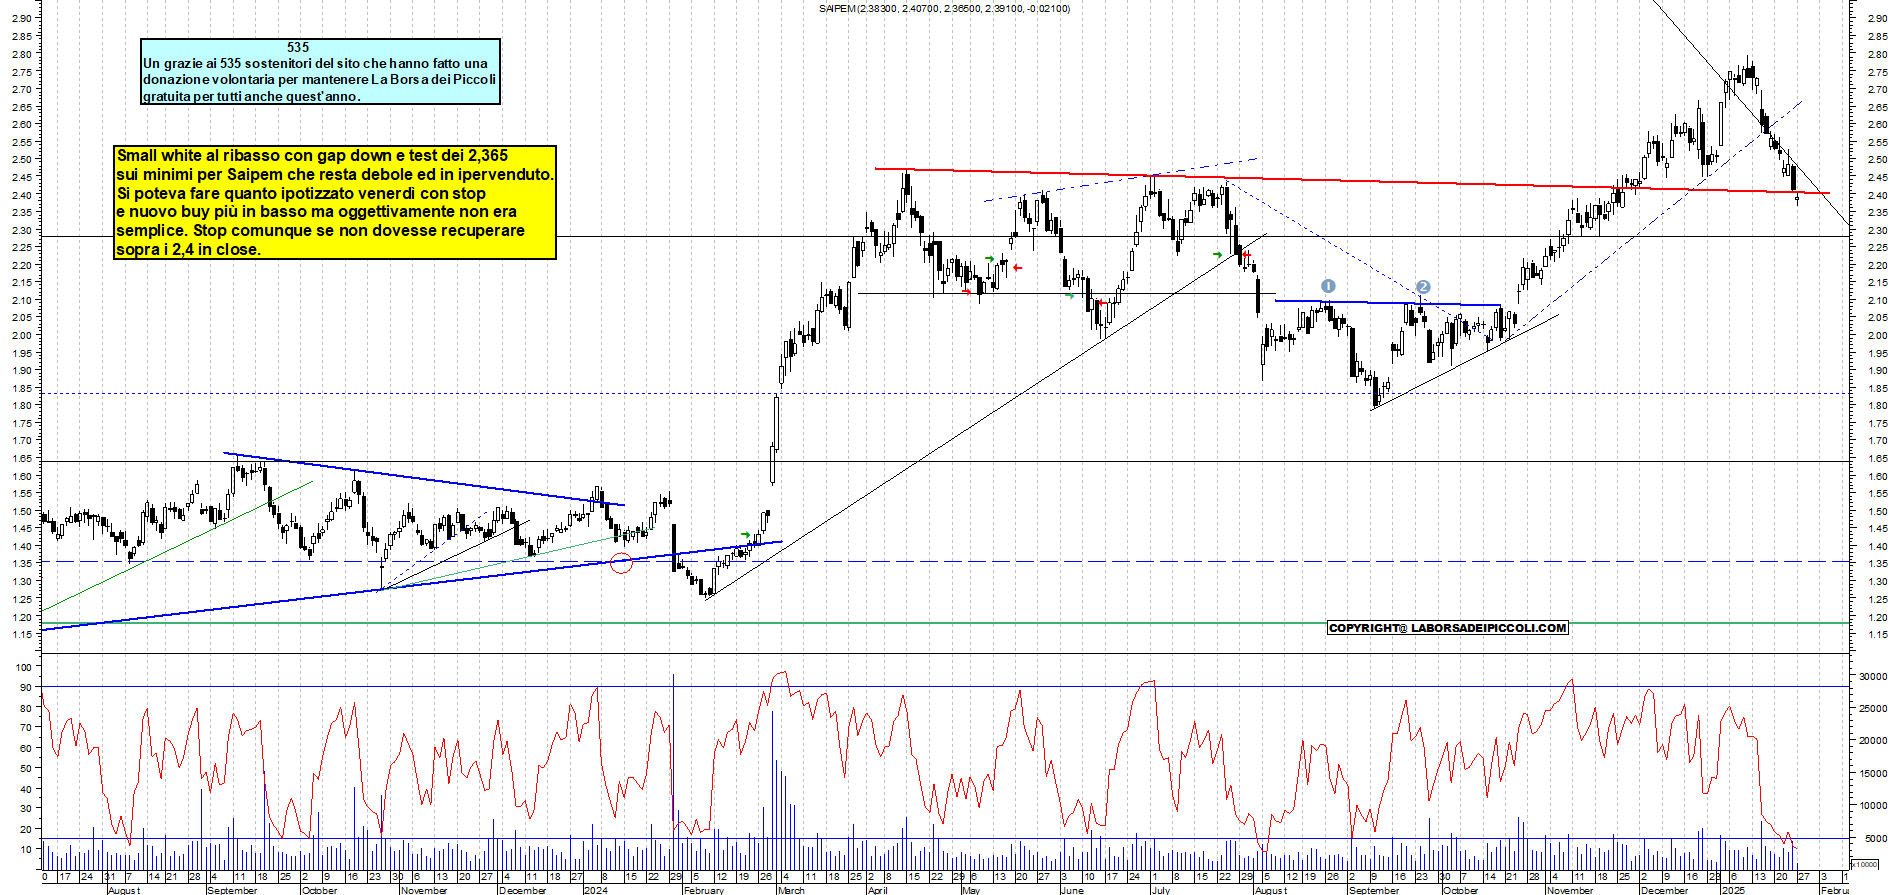Image resolution: width=1890 pixels, height=895 pixels.
Task: Click the 30000 volume scale value
Action: 1873,677
